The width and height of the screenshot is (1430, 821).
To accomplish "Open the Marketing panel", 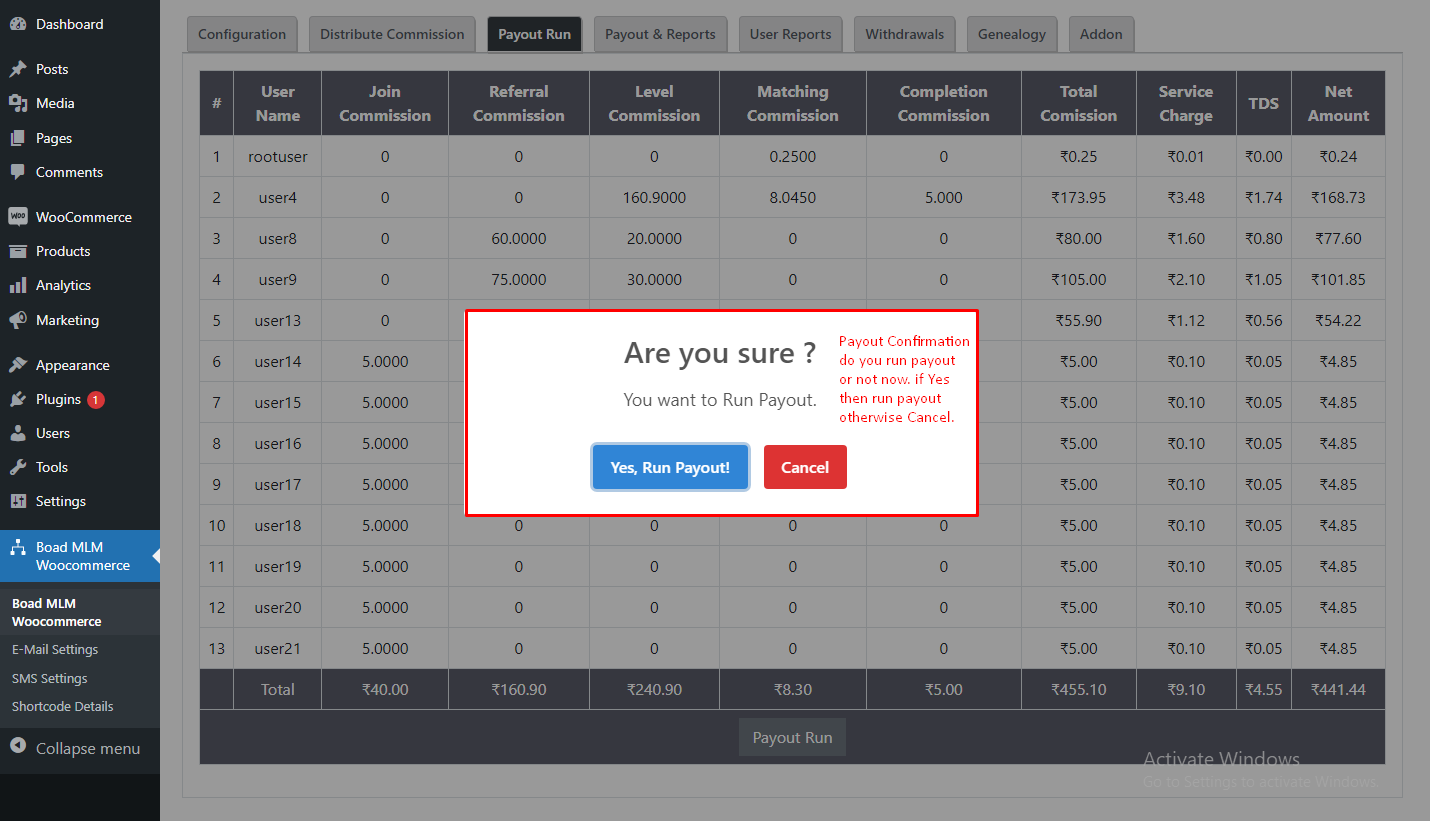I will pyautogui.click(x=66, y=320).
